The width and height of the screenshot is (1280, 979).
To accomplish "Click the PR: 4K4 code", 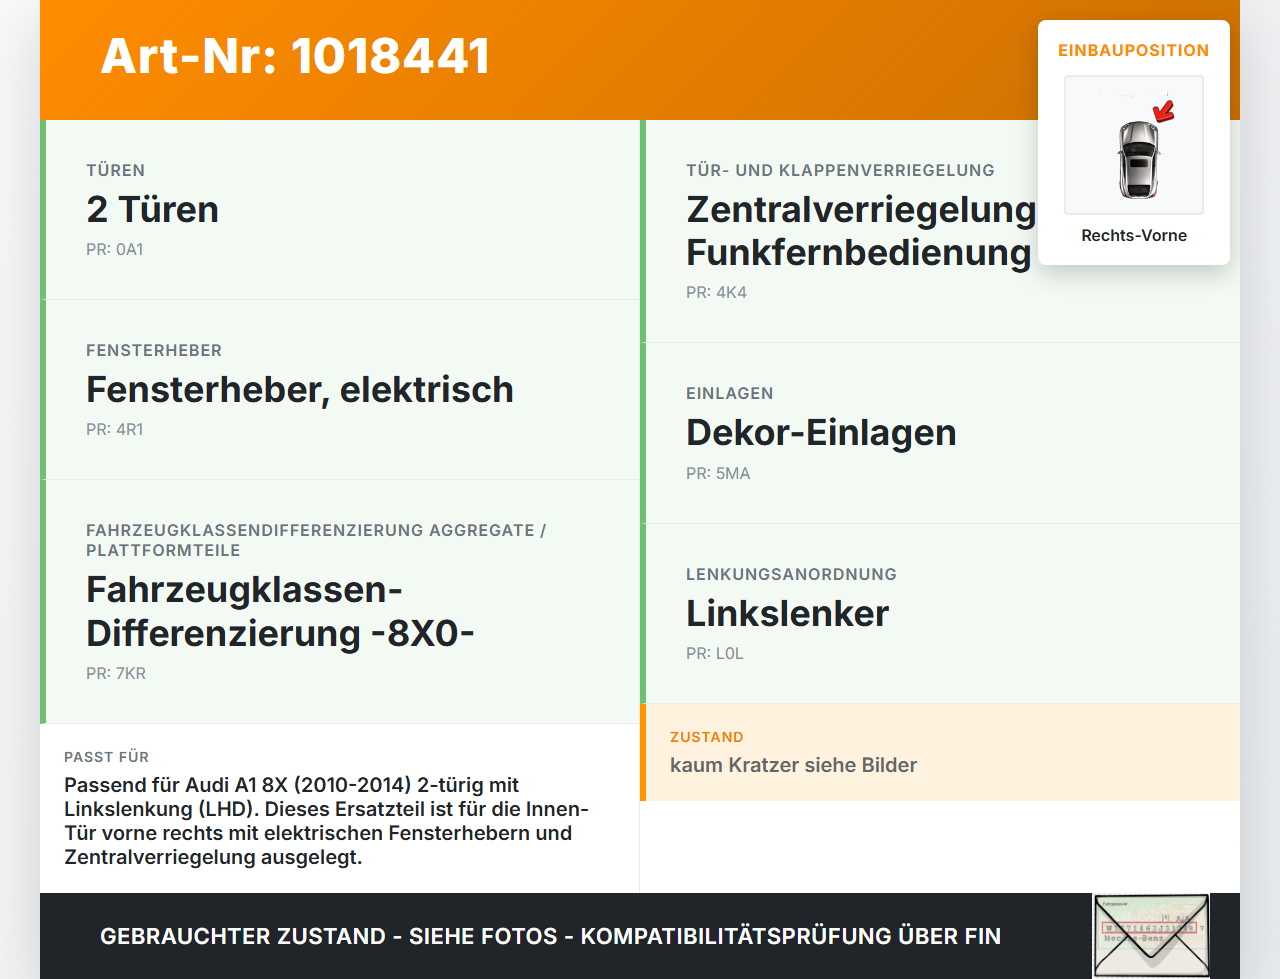I will click(x=716, y=293).
